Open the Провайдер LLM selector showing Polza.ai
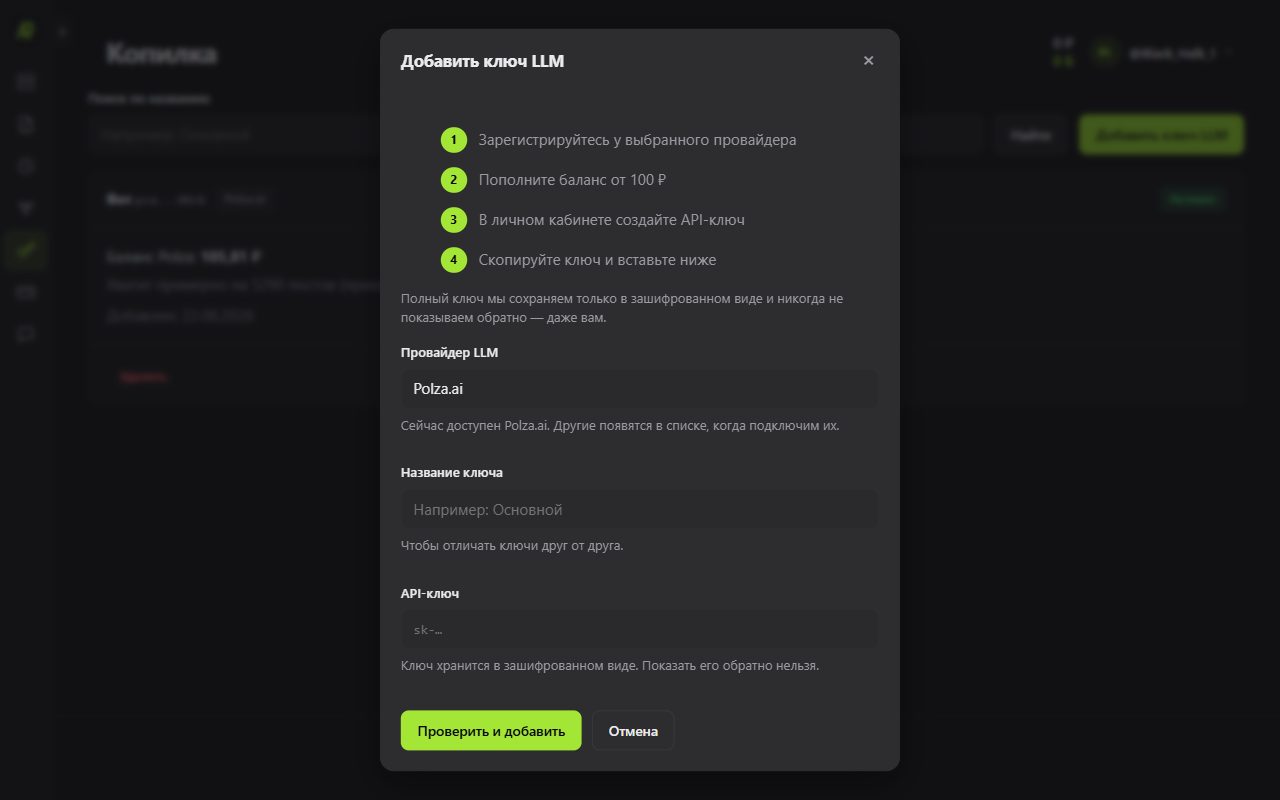 639,389
